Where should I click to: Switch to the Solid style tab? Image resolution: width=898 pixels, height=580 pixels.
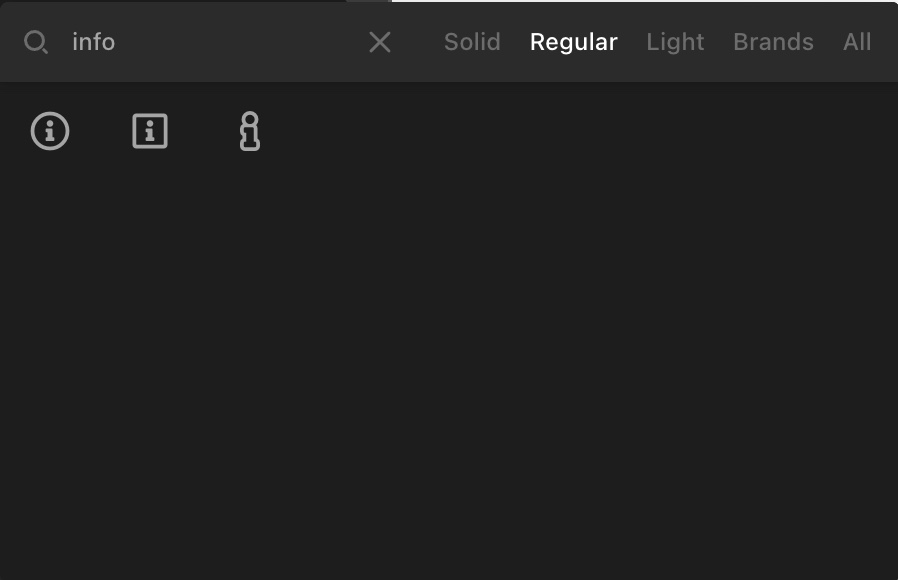(472, 42)
